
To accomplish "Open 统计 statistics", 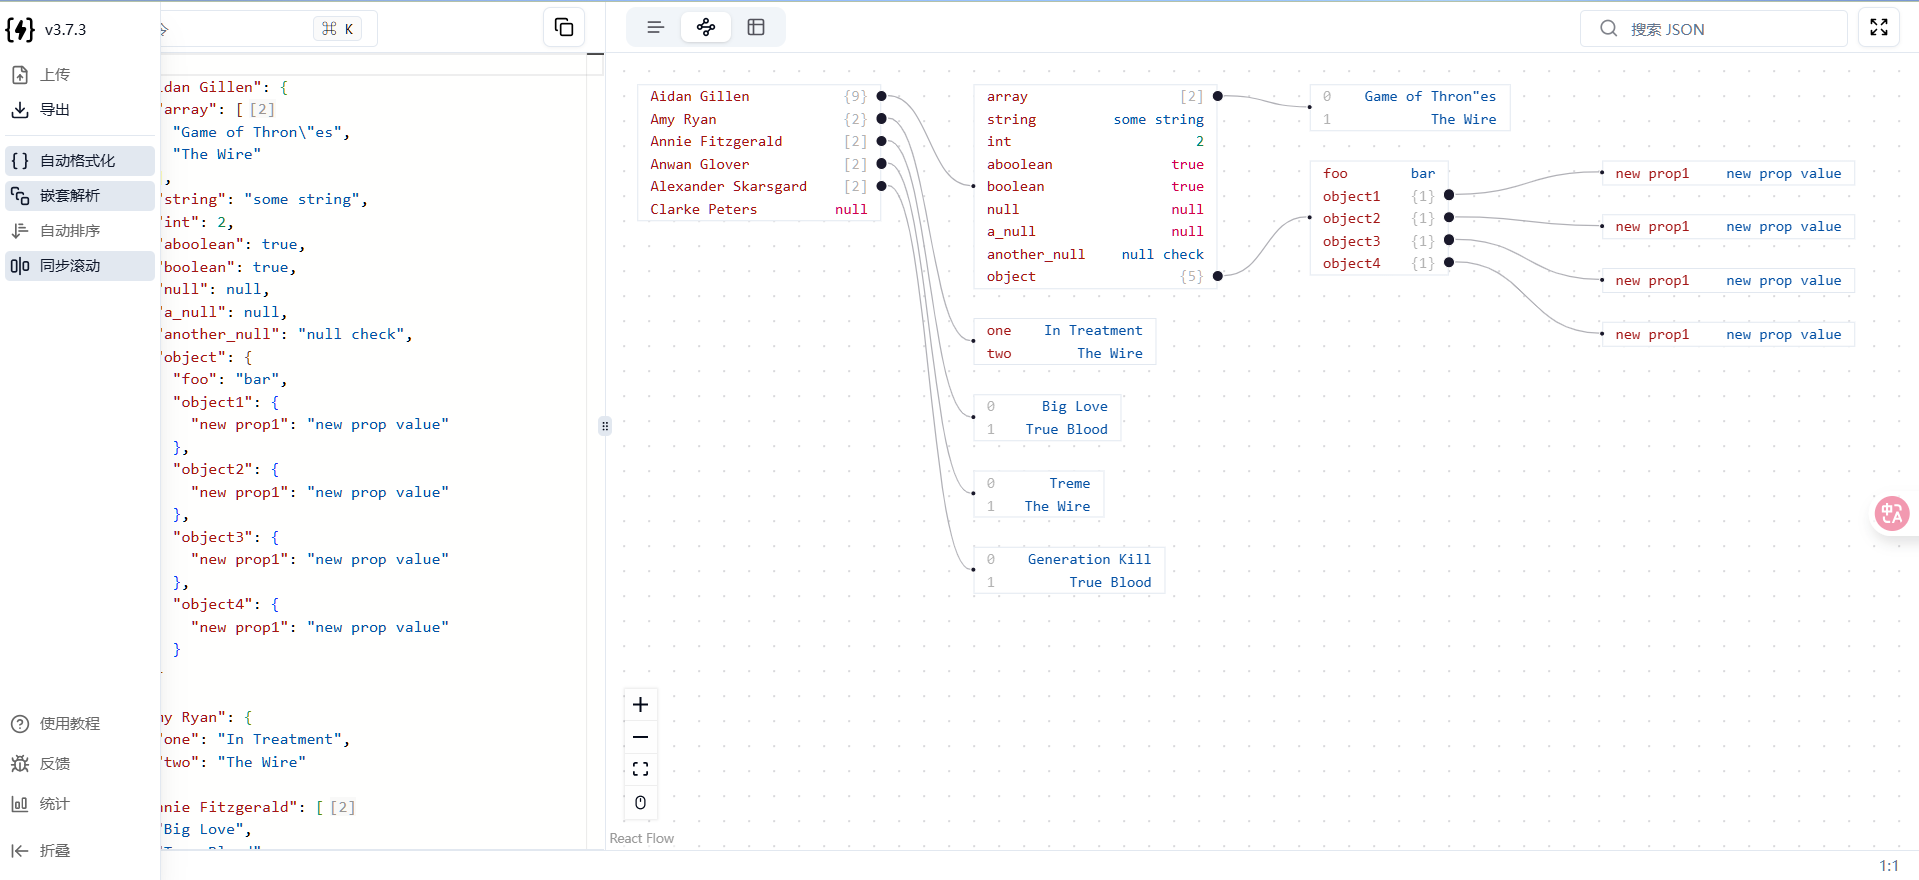I will [80, 803].
